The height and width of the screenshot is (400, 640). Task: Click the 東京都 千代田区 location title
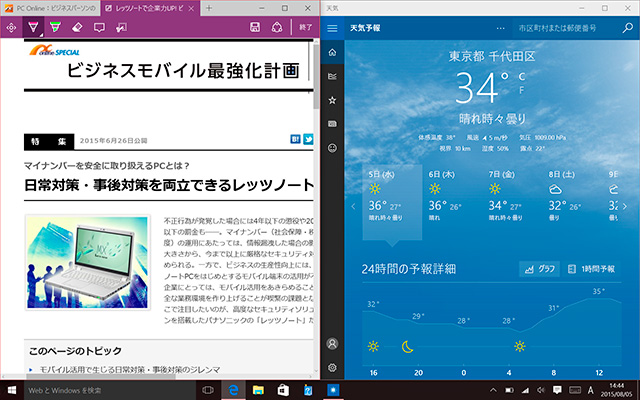click(x=492, y=56)
